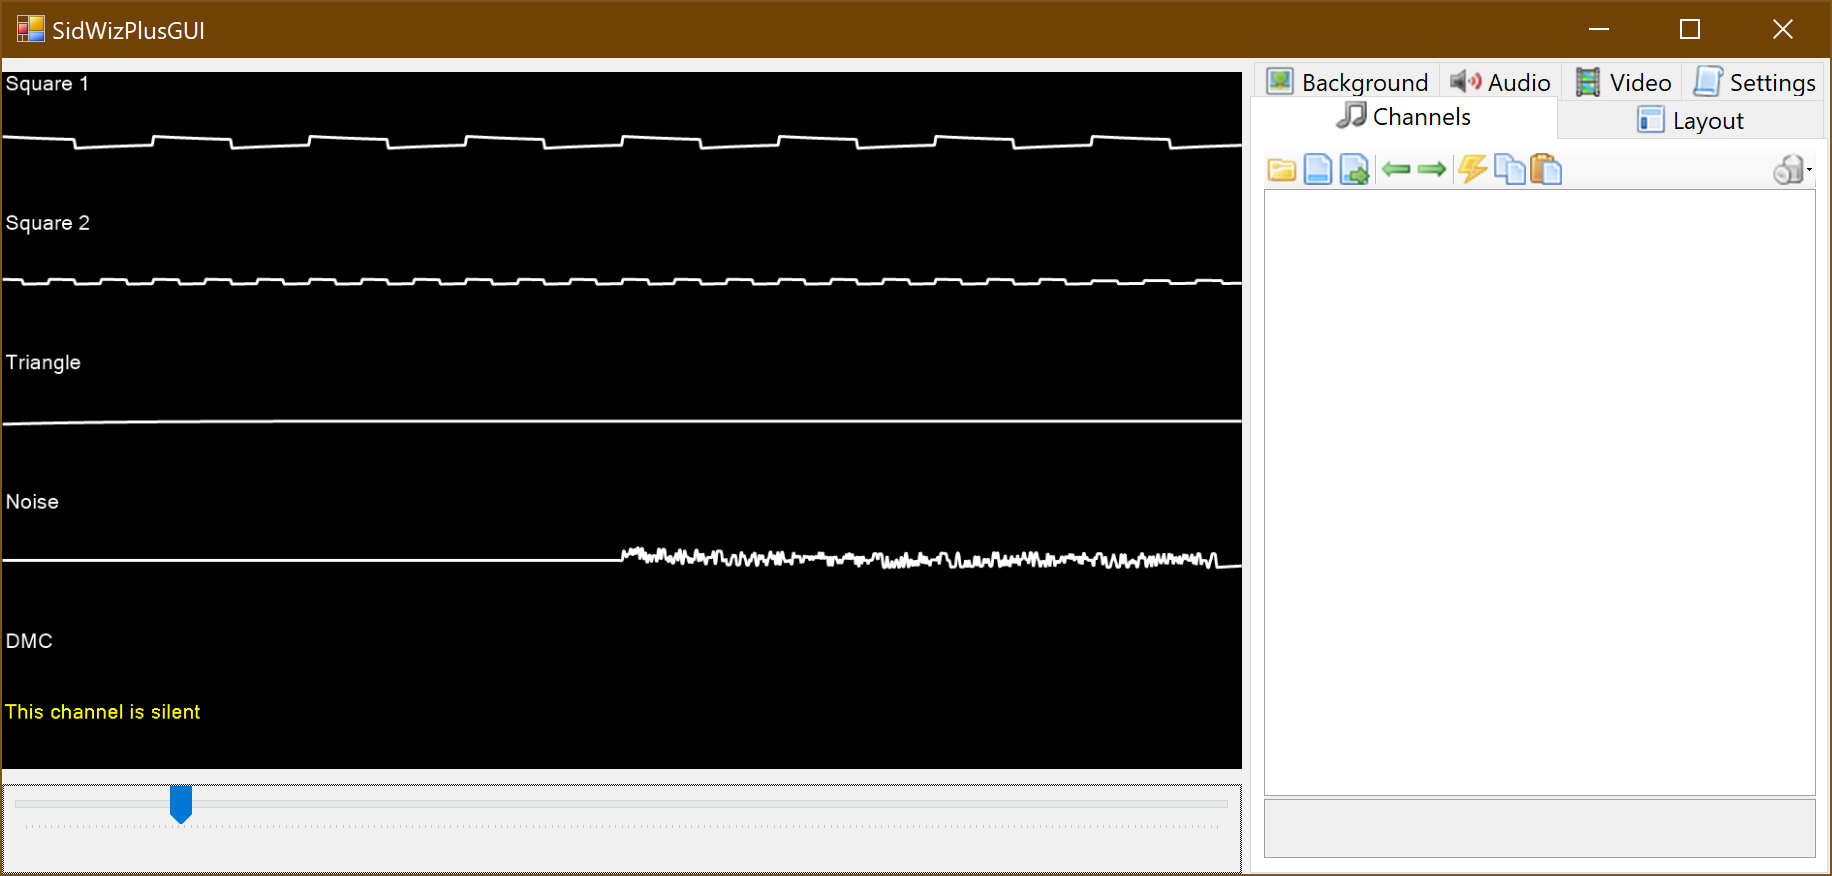Viewport: 1832px width, 876px height.
Task: Select the Channels tab
Action: 1404,117
